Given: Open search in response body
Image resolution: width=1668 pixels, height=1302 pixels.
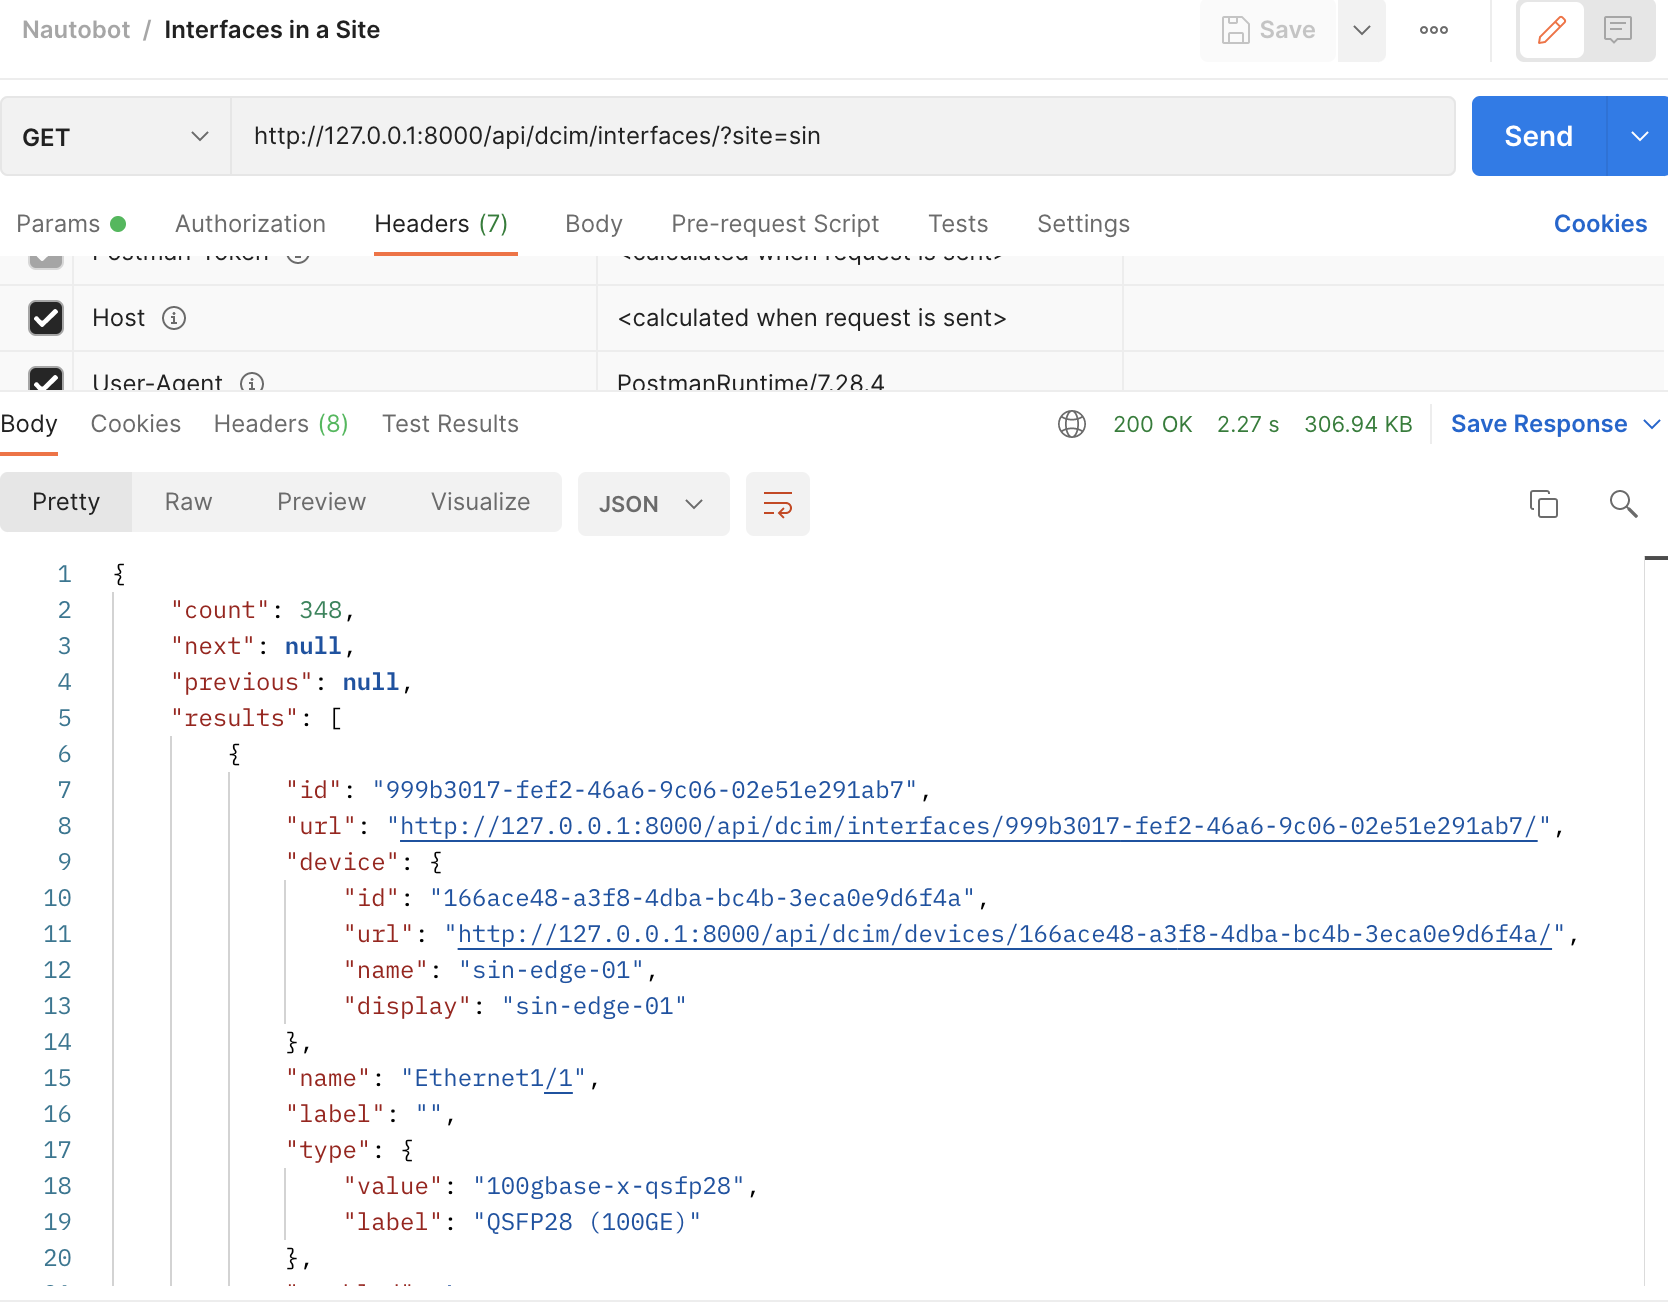Looking at the screenshot, I should (x=1623, y=504).
